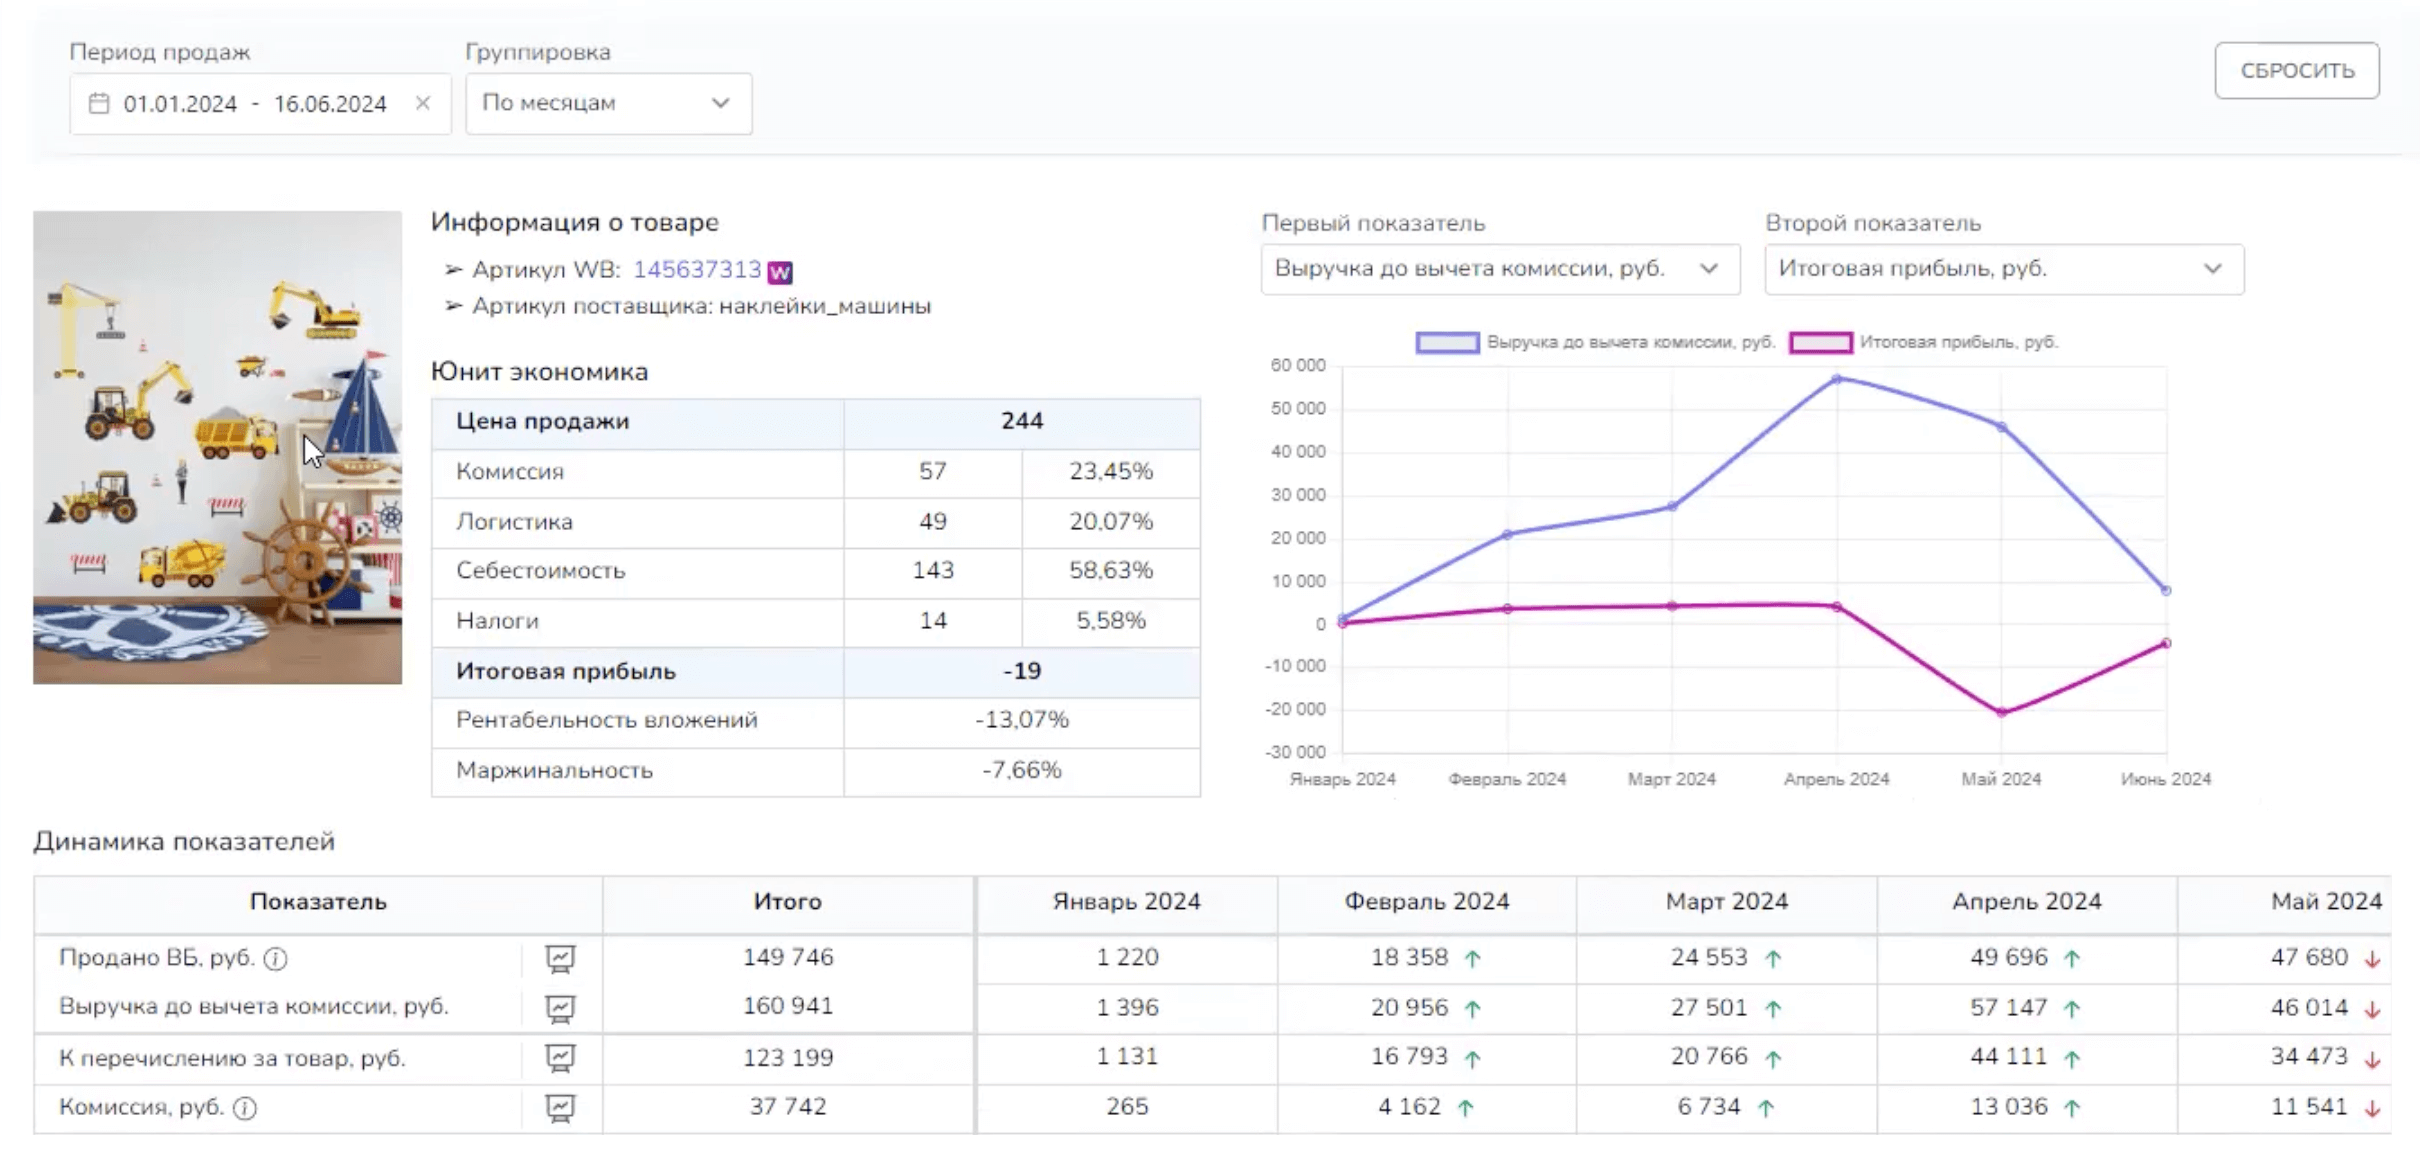Click the Итого column header
The width and height of the screenshot is (2420, 1164).
[787, 902]
